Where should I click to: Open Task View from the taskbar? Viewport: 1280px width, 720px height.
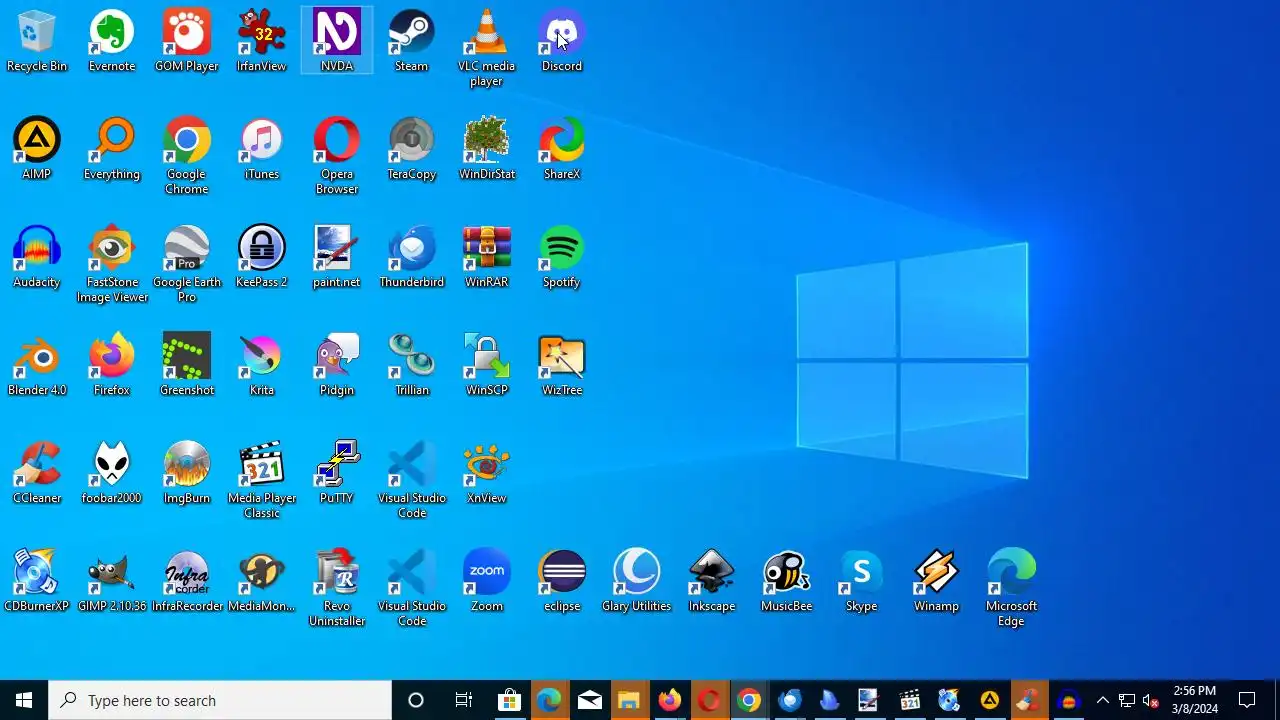pos(463,700)
